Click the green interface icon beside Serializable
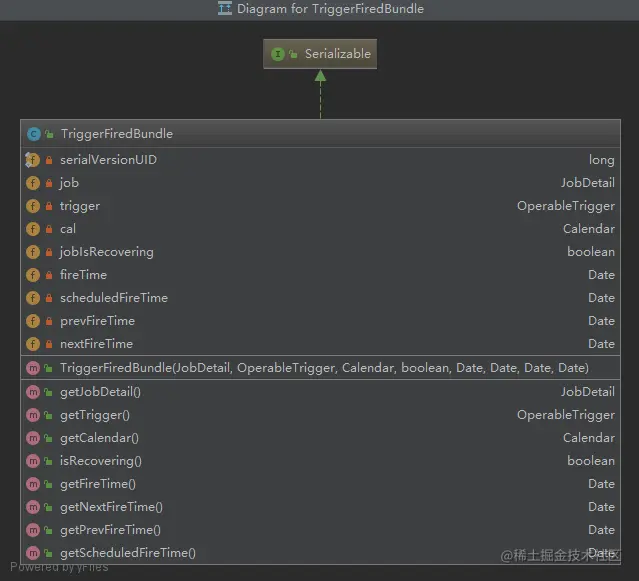This screenshot has height=581, width=639. 278,54
